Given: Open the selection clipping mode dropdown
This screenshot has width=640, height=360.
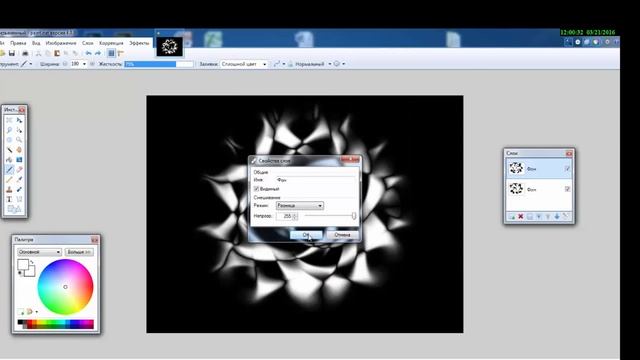Looking at the screenshot, I should point(340,64).
